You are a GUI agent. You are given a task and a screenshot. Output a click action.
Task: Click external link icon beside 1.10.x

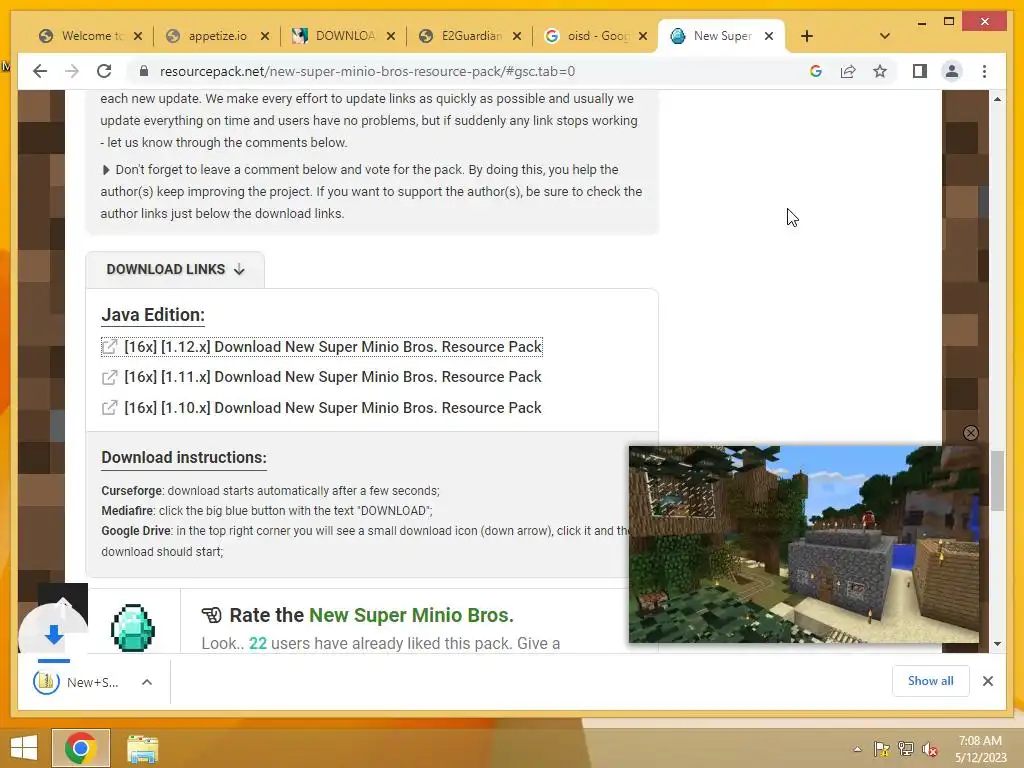(x=110, y=408)
